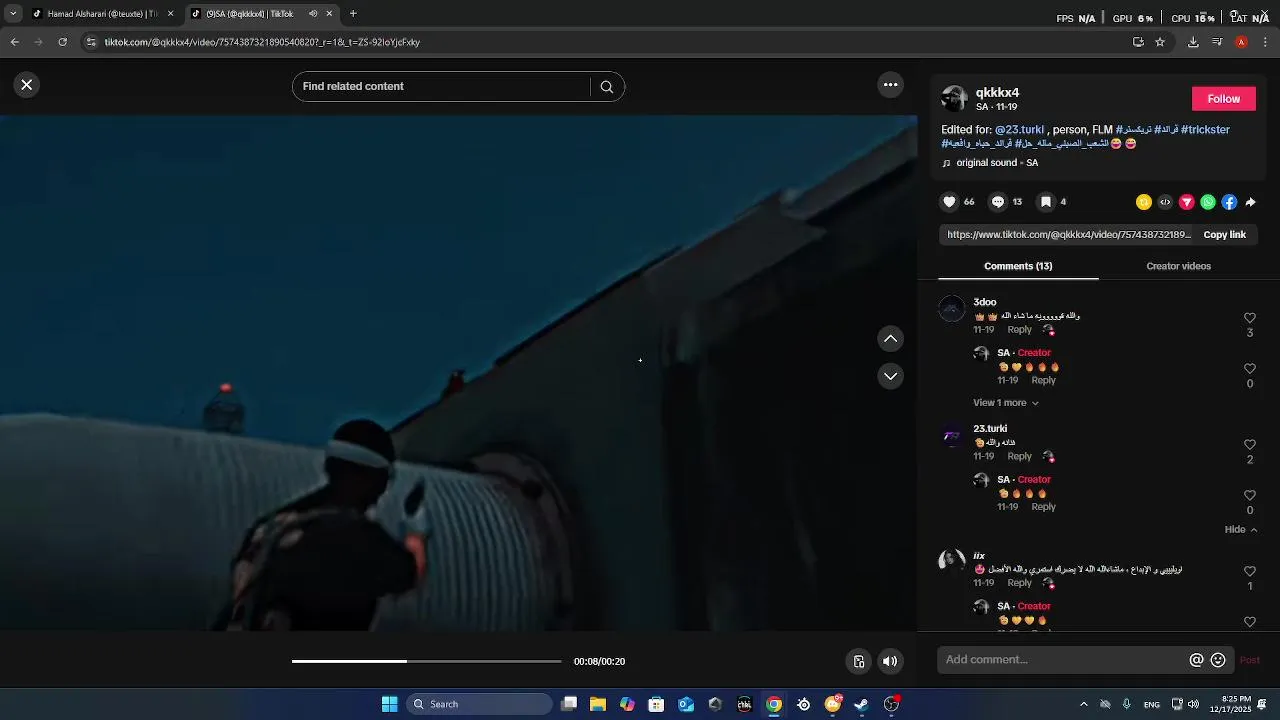Open the three-dot more options menu on the video
Screen dimensions: 1280x720
(x=890, y=85)
